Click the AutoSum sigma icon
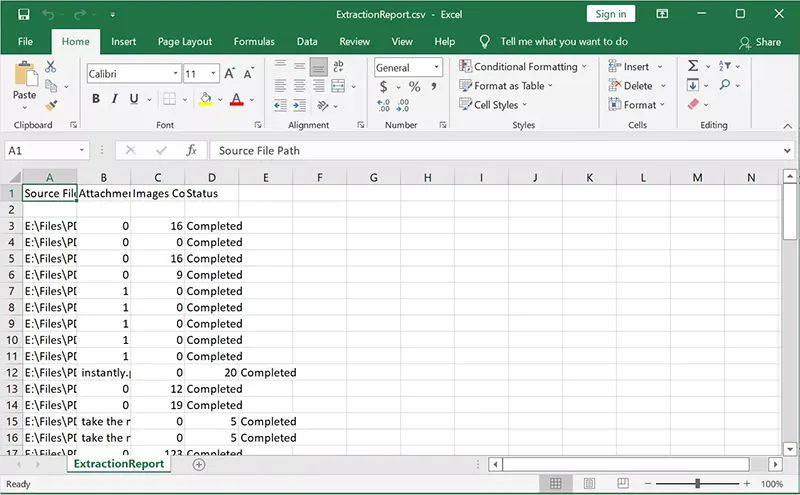The image size is (800, 495). (x=693, y=66)
